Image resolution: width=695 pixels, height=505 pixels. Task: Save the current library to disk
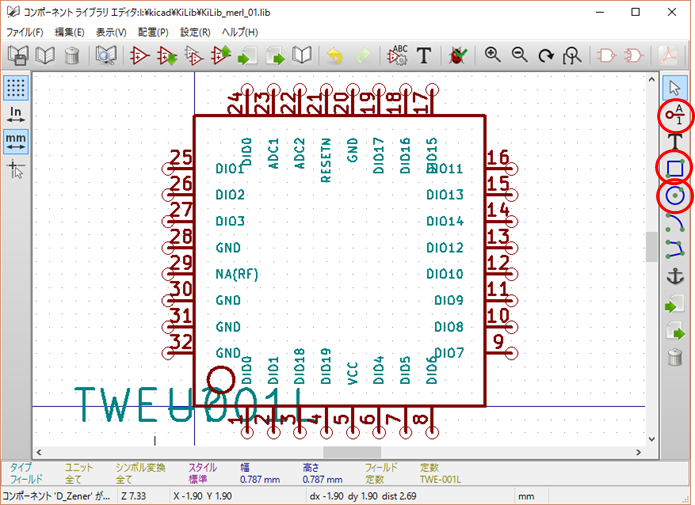tap(18, 56)
